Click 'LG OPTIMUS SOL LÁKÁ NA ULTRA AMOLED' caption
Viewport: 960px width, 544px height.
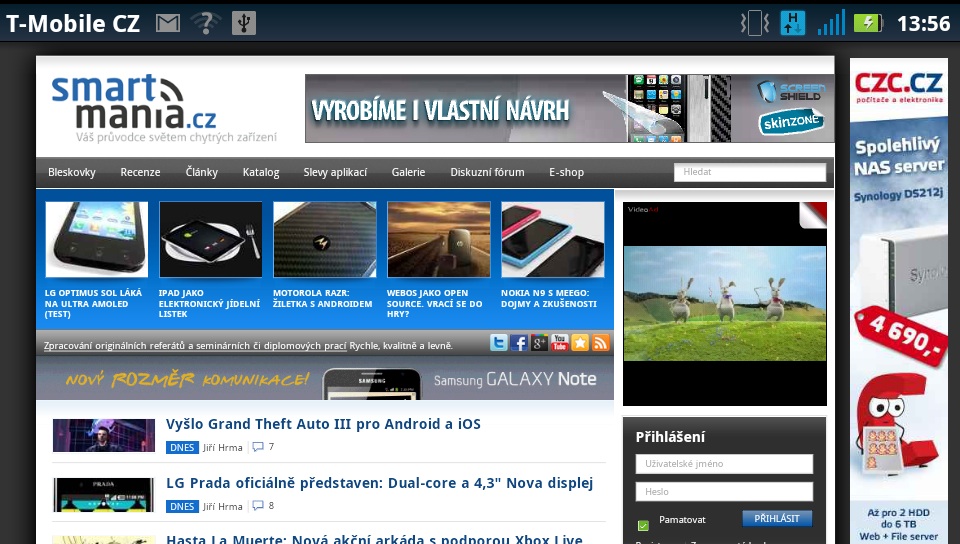(x=93, y=304)
